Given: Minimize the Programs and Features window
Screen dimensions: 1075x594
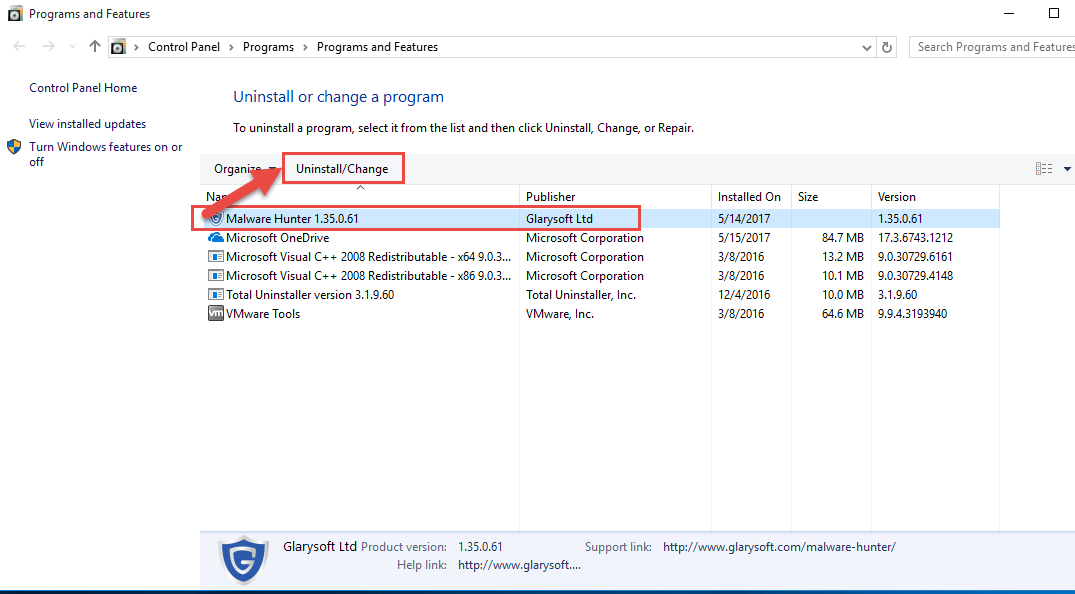Looking at the screenshot, I should click(x=1008, y=14).
